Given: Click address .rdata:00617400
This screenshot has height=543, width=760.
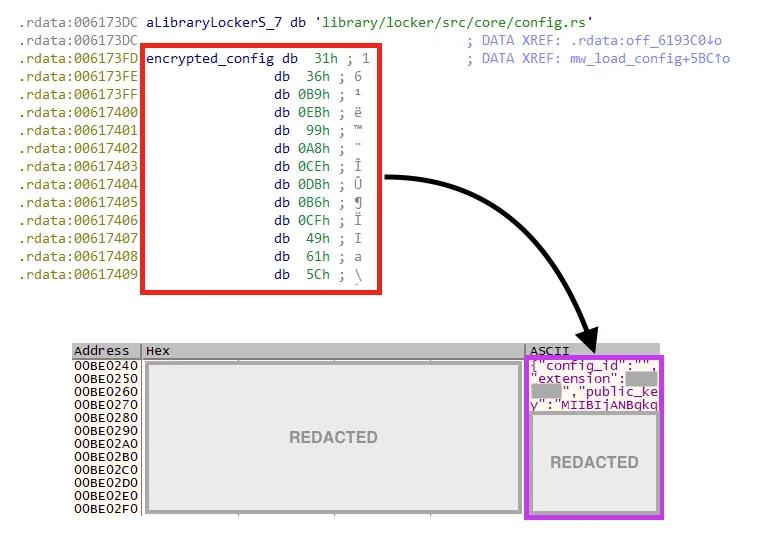Looking at the screenshot, I should point(79,112).
